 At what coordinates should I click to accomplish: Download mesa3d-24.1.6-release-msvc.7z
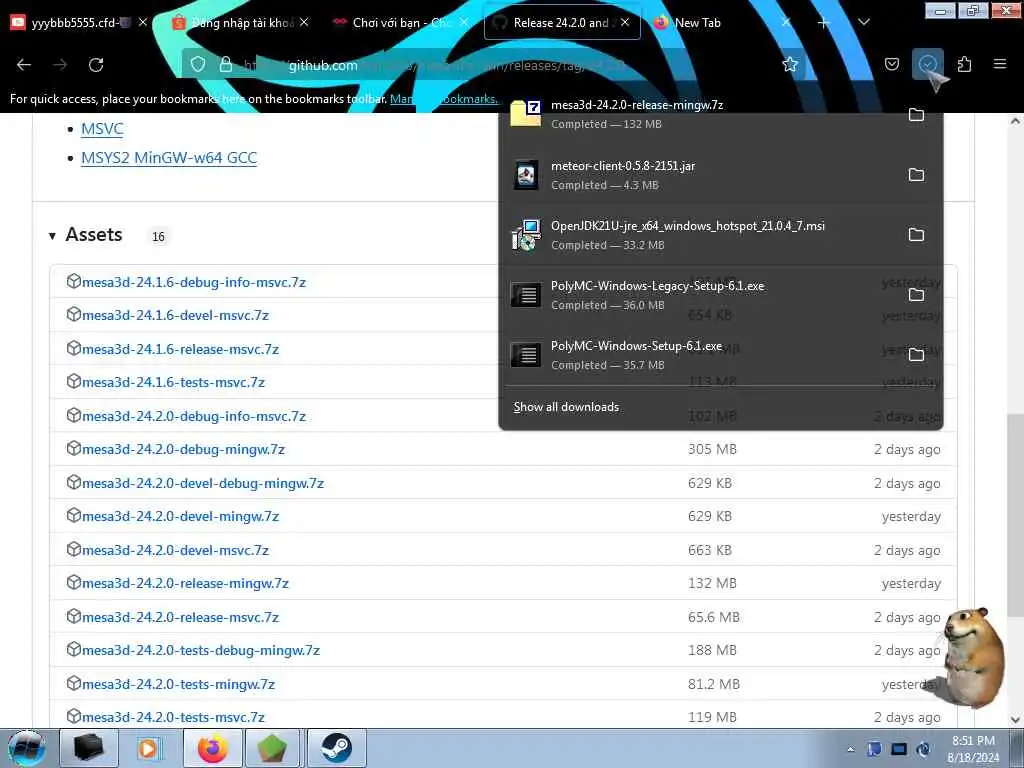tap(180, 349)
